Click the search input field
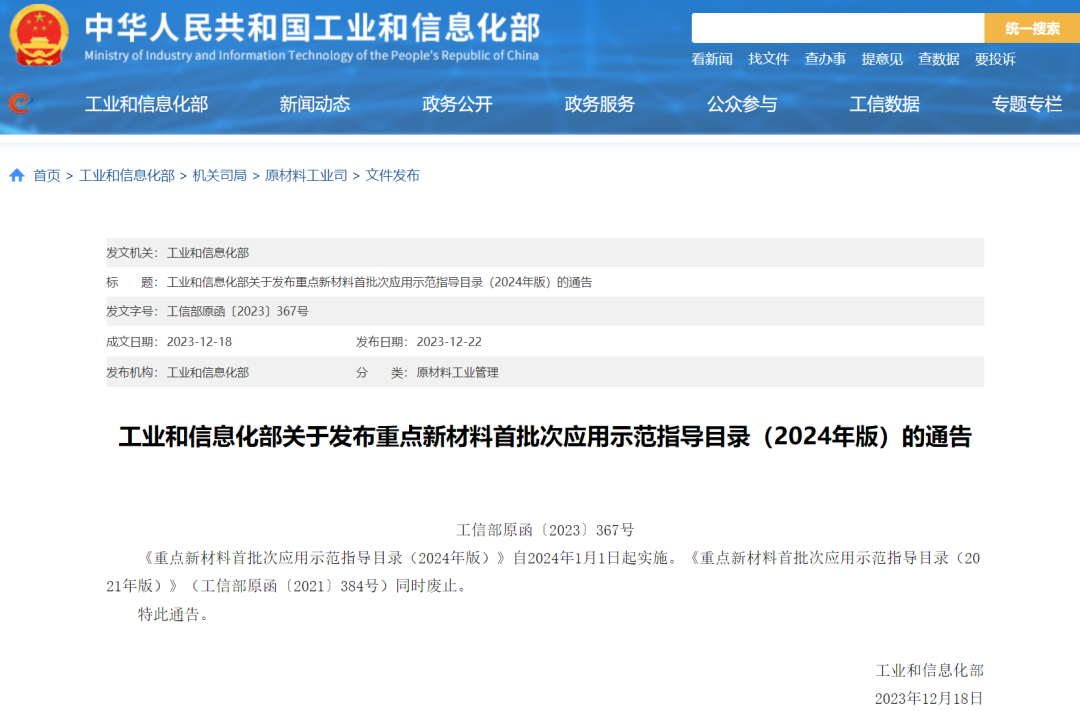The height and width of the screenshot is (711, 1080). [x=837, y=28]
